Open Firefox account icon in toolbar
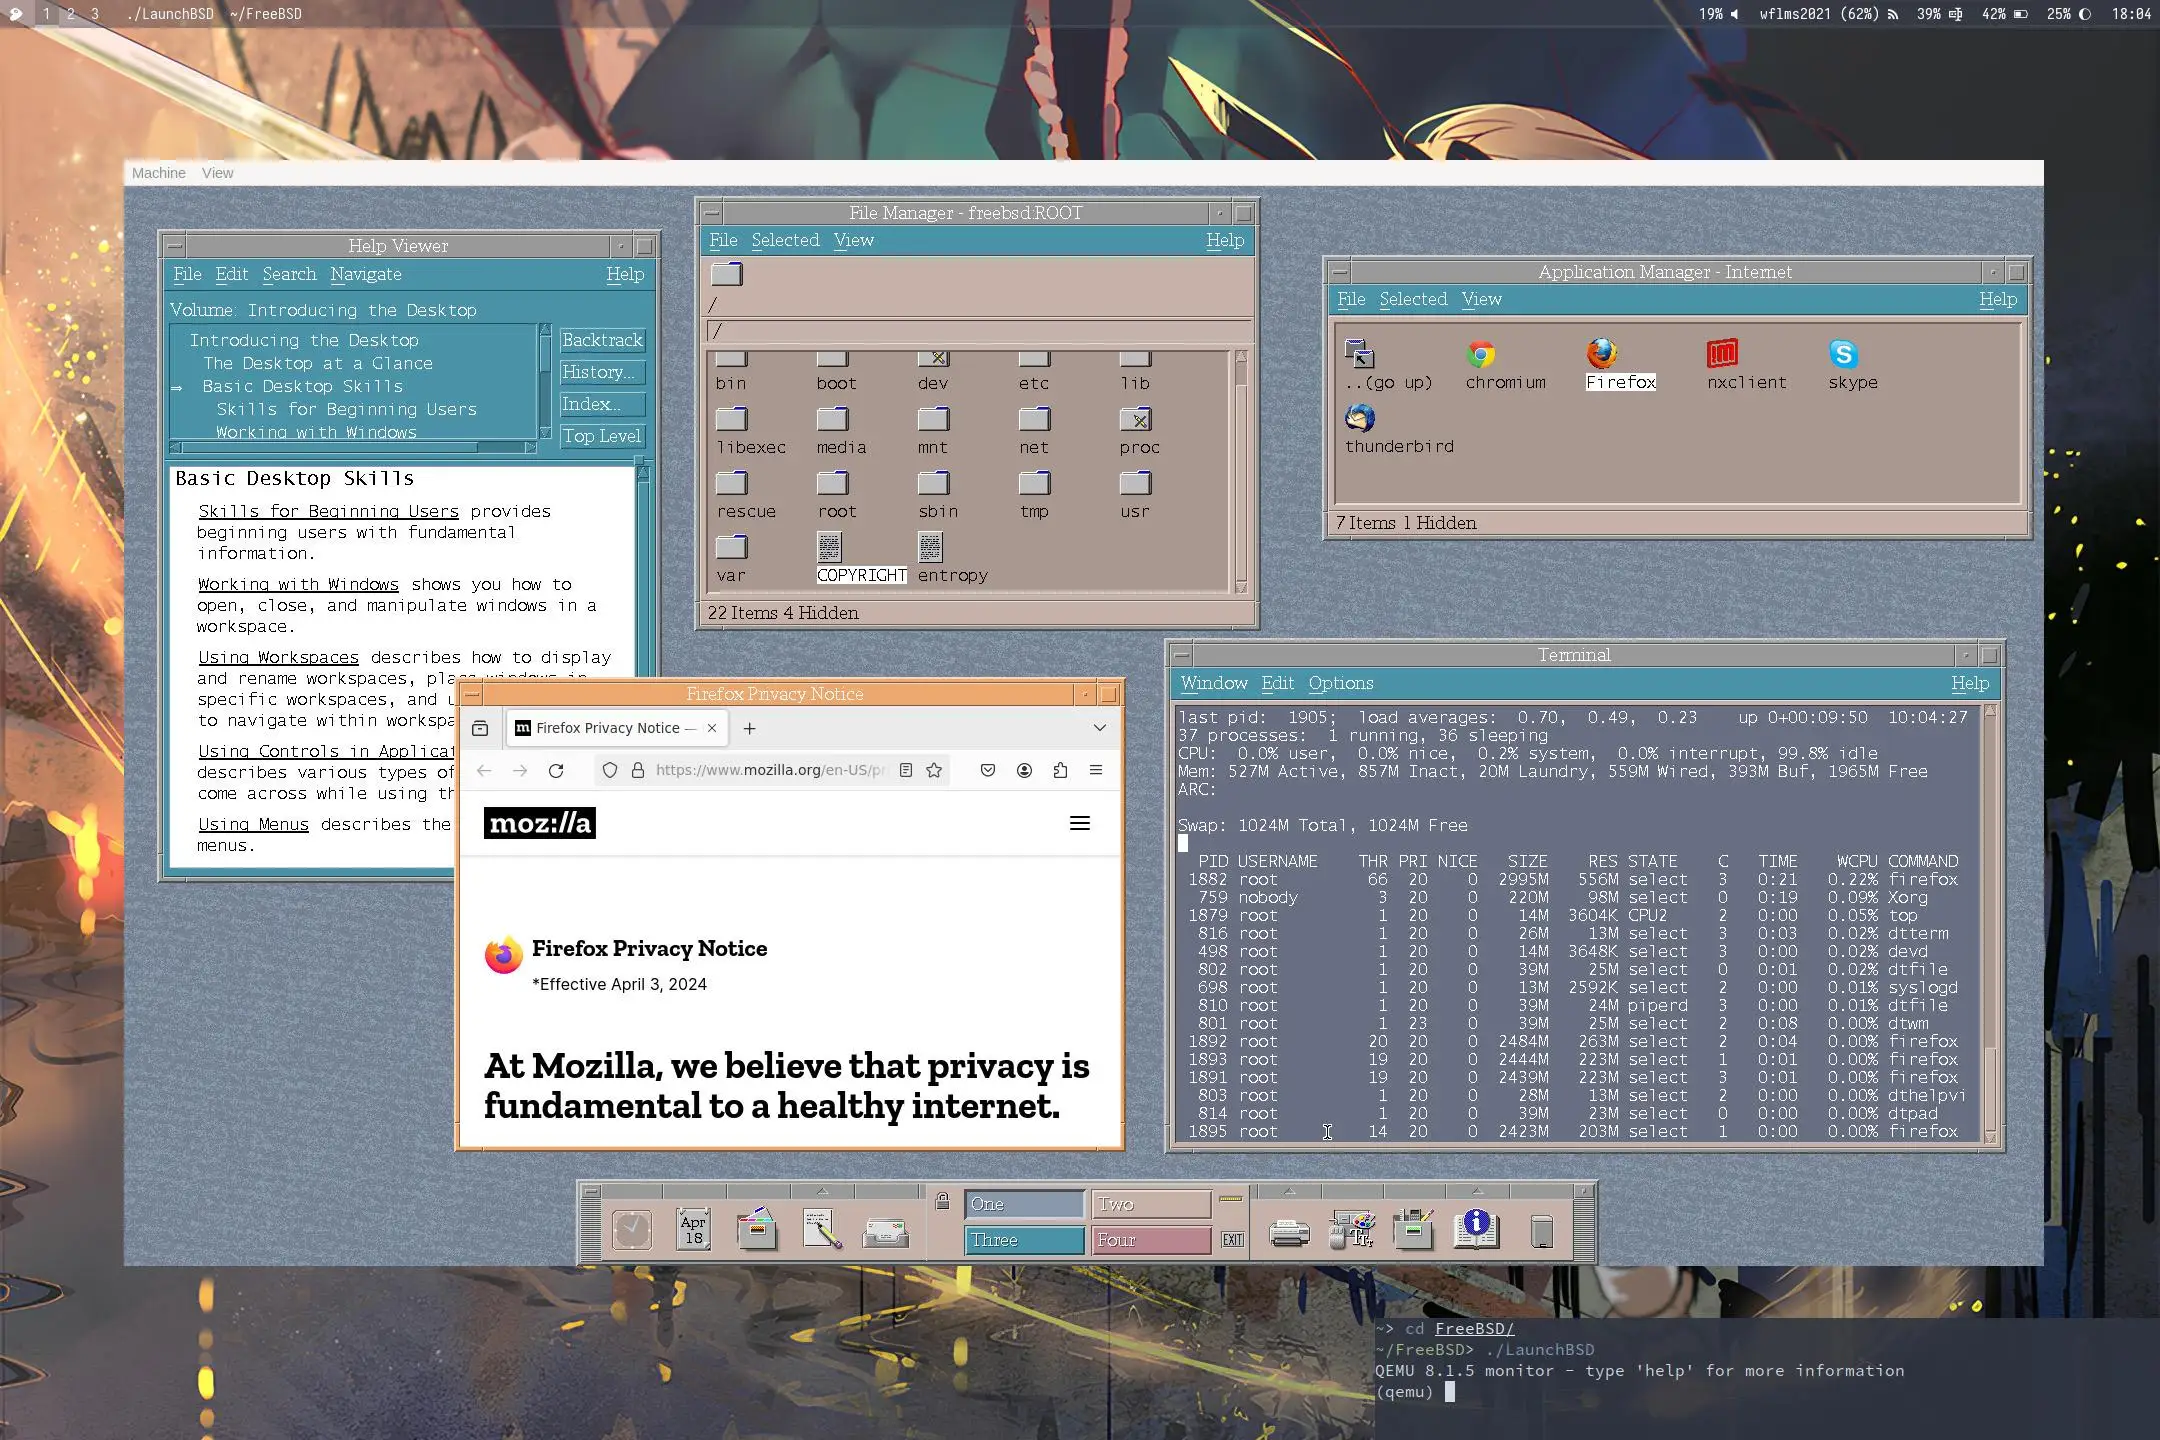Screen dimensions: 2160x1440 tap(1024, 770)
